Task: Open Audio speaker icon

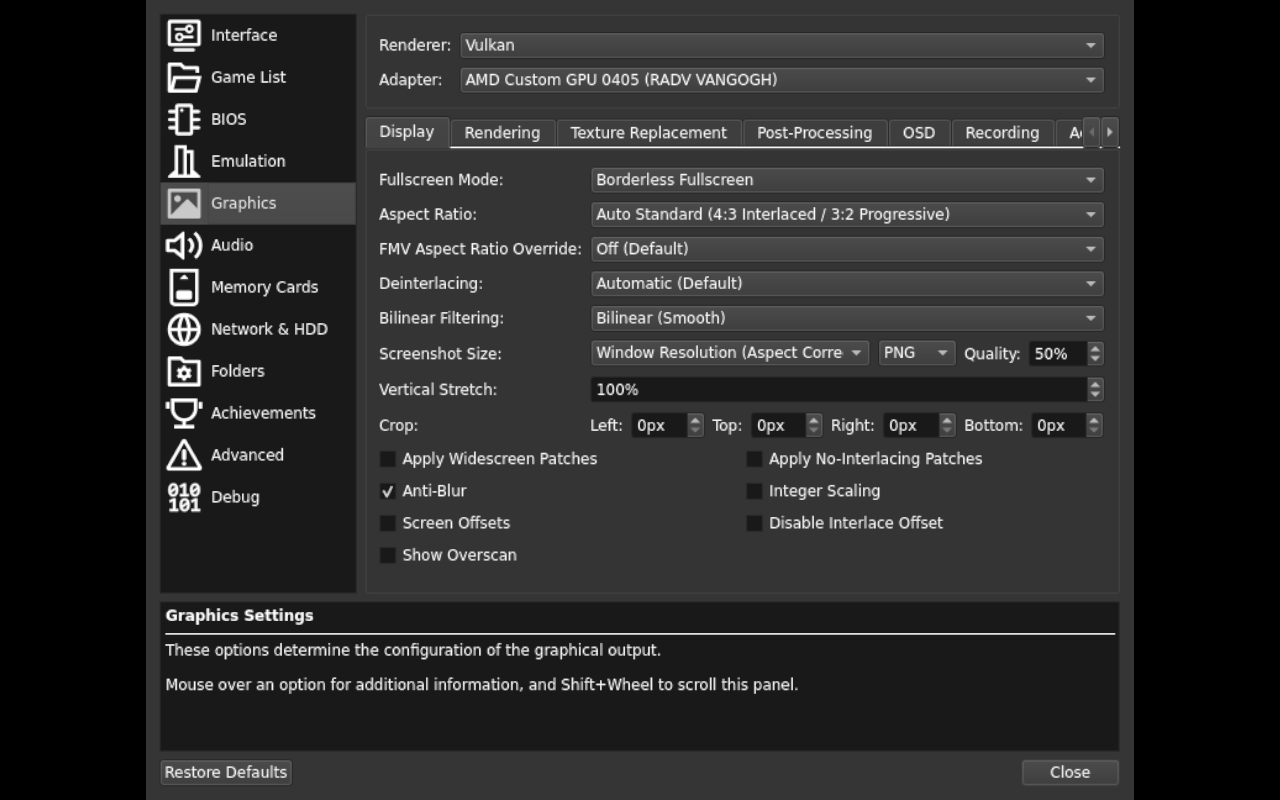Action: (184, 245)
